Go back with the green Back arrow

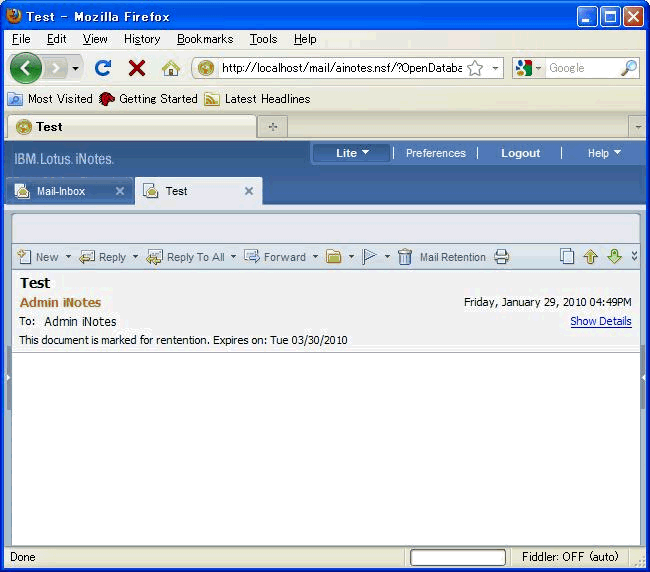point(26,68)
